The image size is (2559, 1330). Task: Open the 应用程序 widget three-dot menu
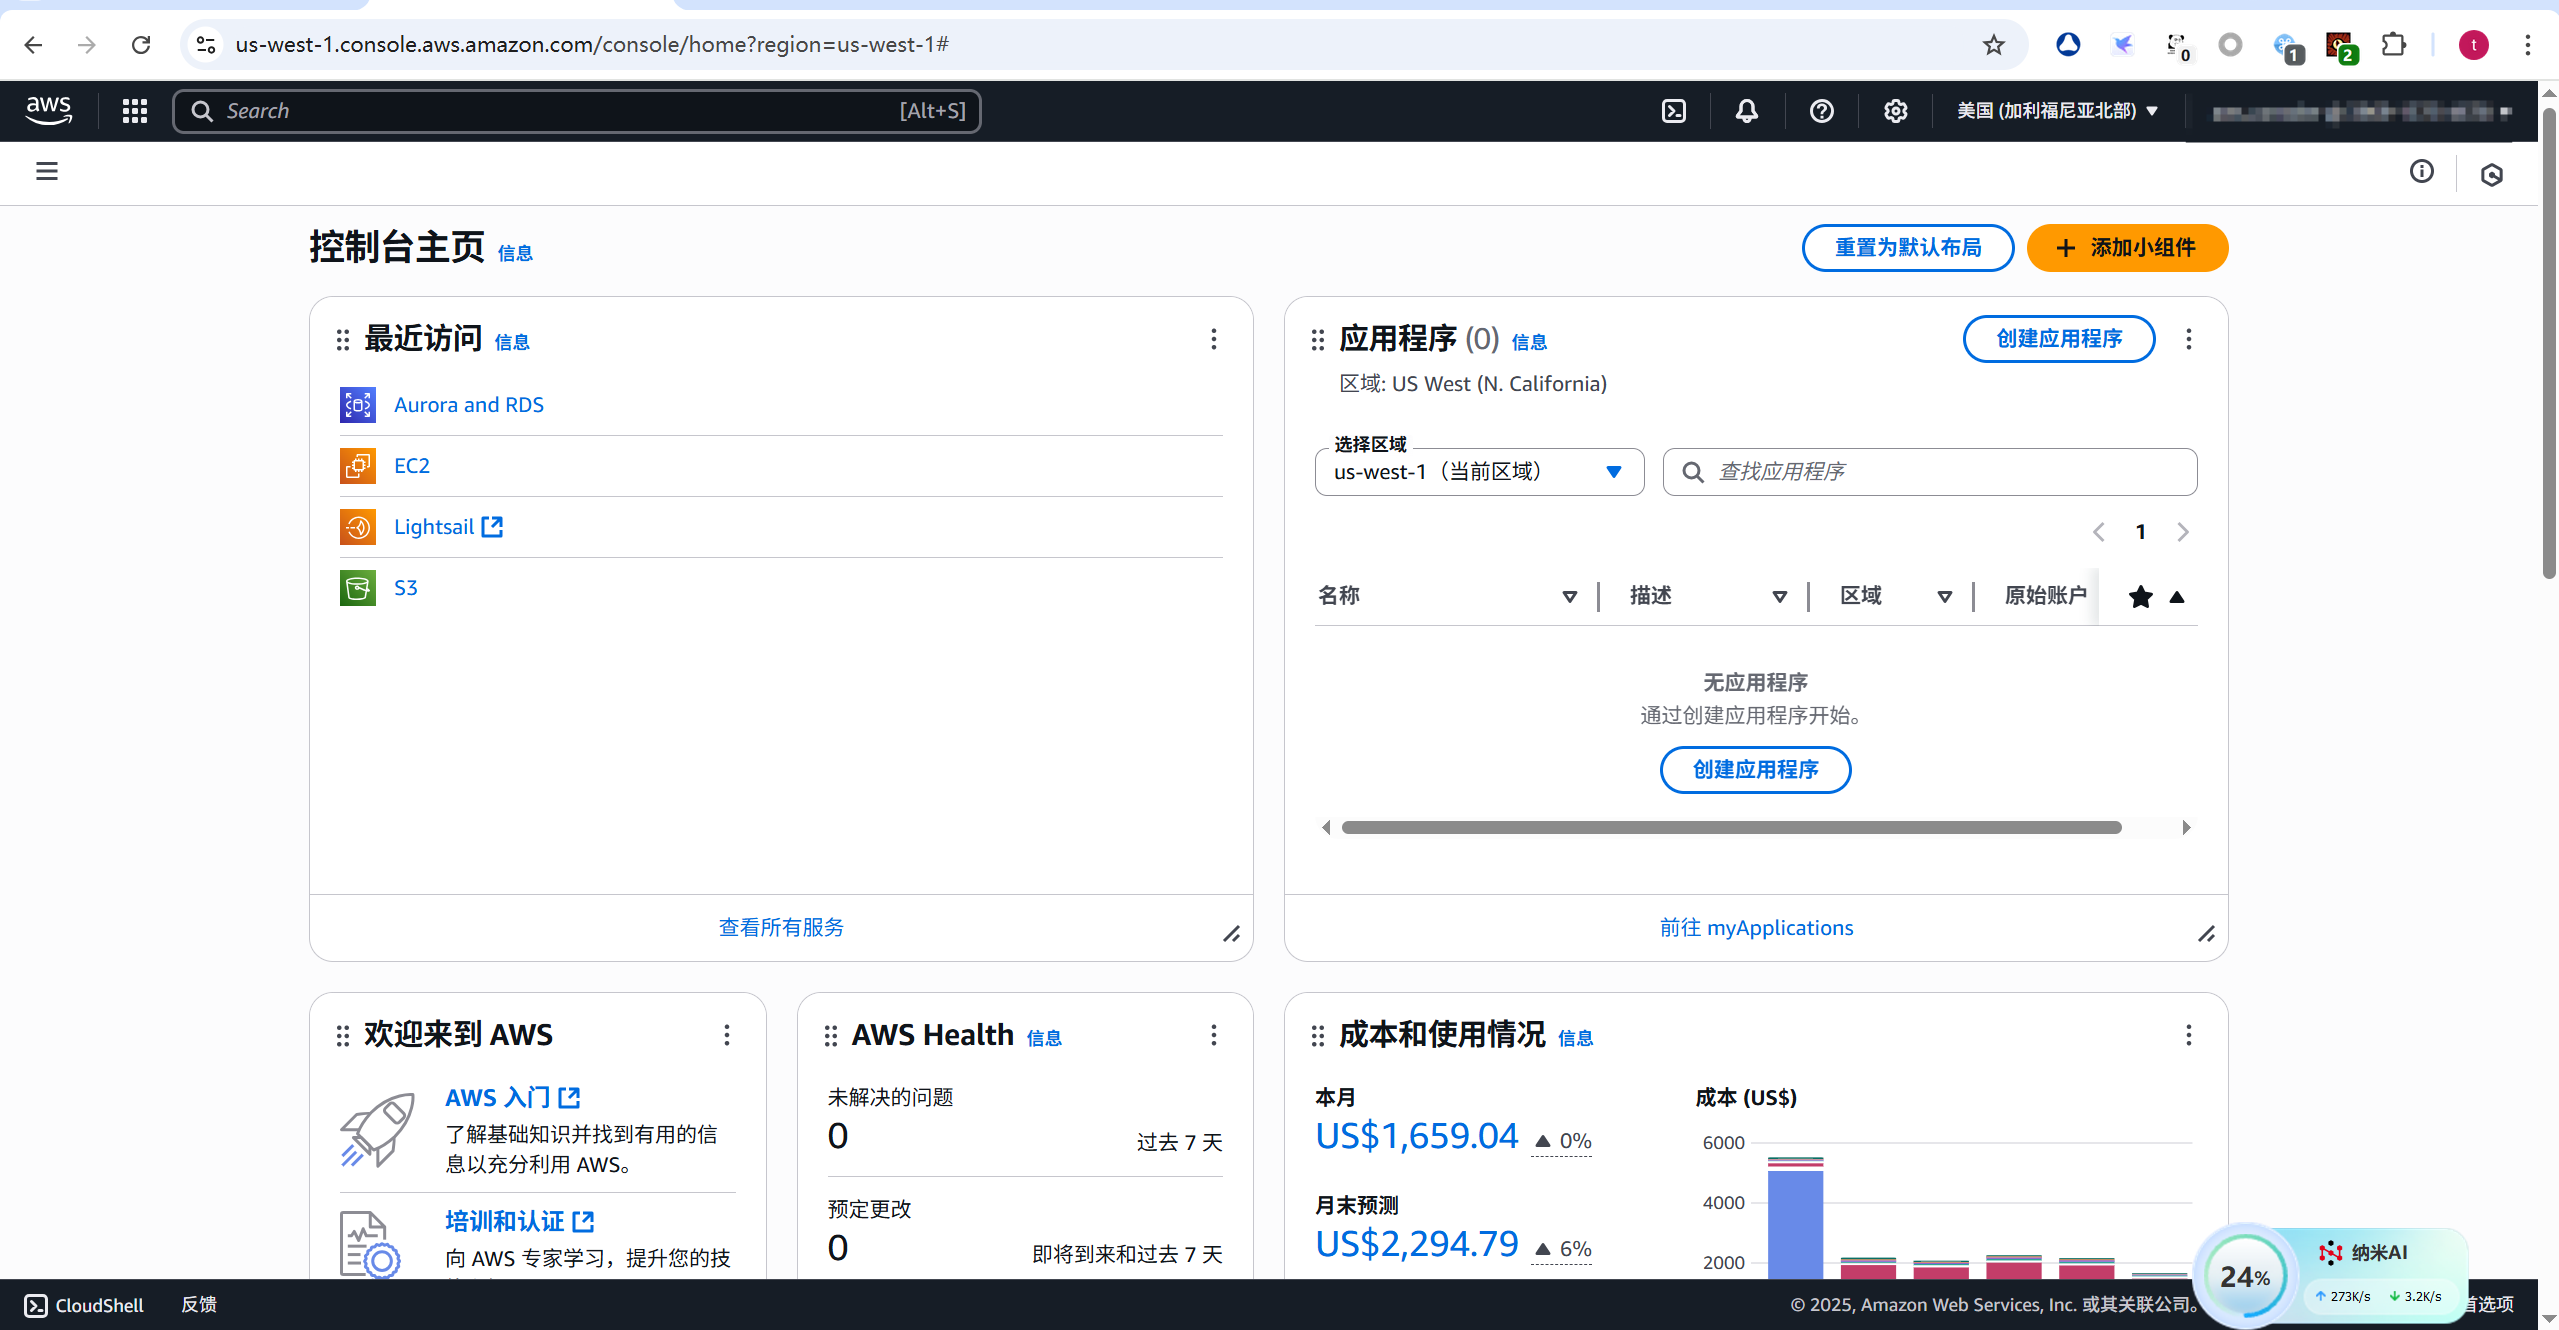click(2188, 339)
